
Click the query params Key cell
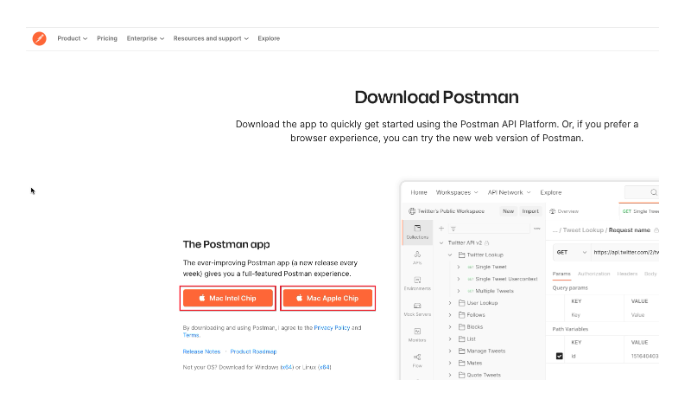click(594, 315)
